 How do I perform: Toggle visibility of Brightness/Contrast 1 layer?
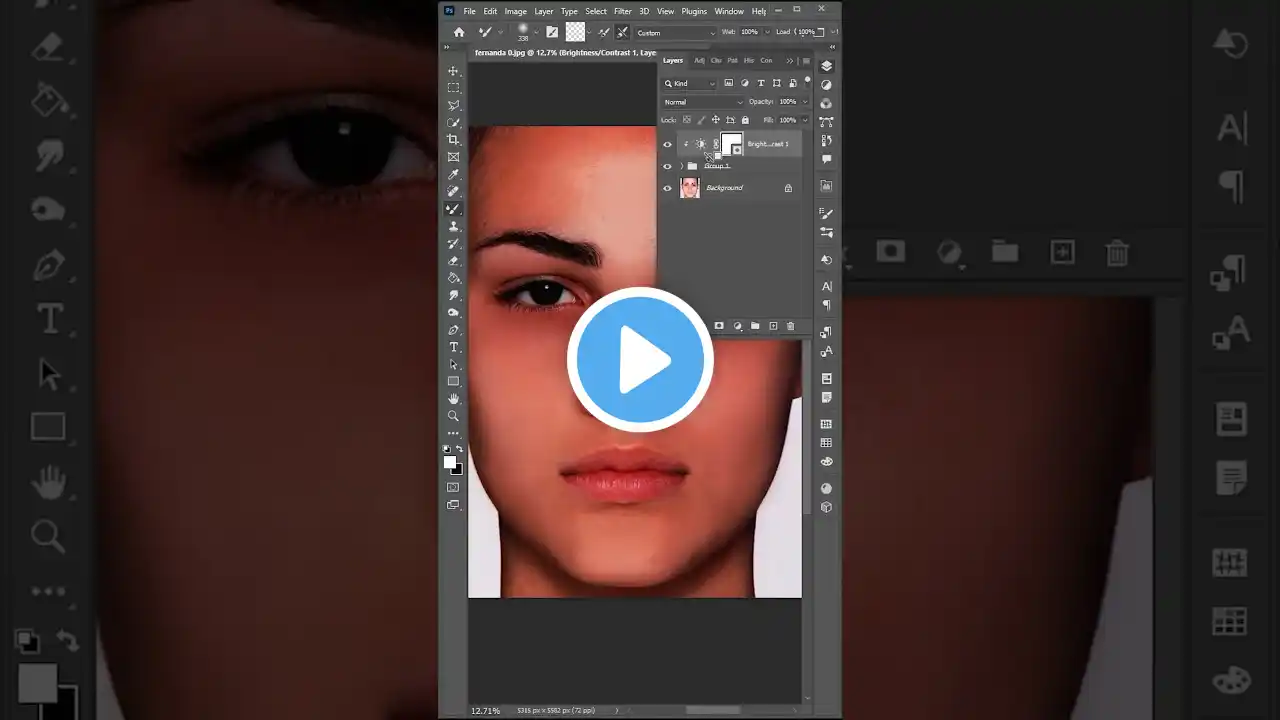coord(667,143)
